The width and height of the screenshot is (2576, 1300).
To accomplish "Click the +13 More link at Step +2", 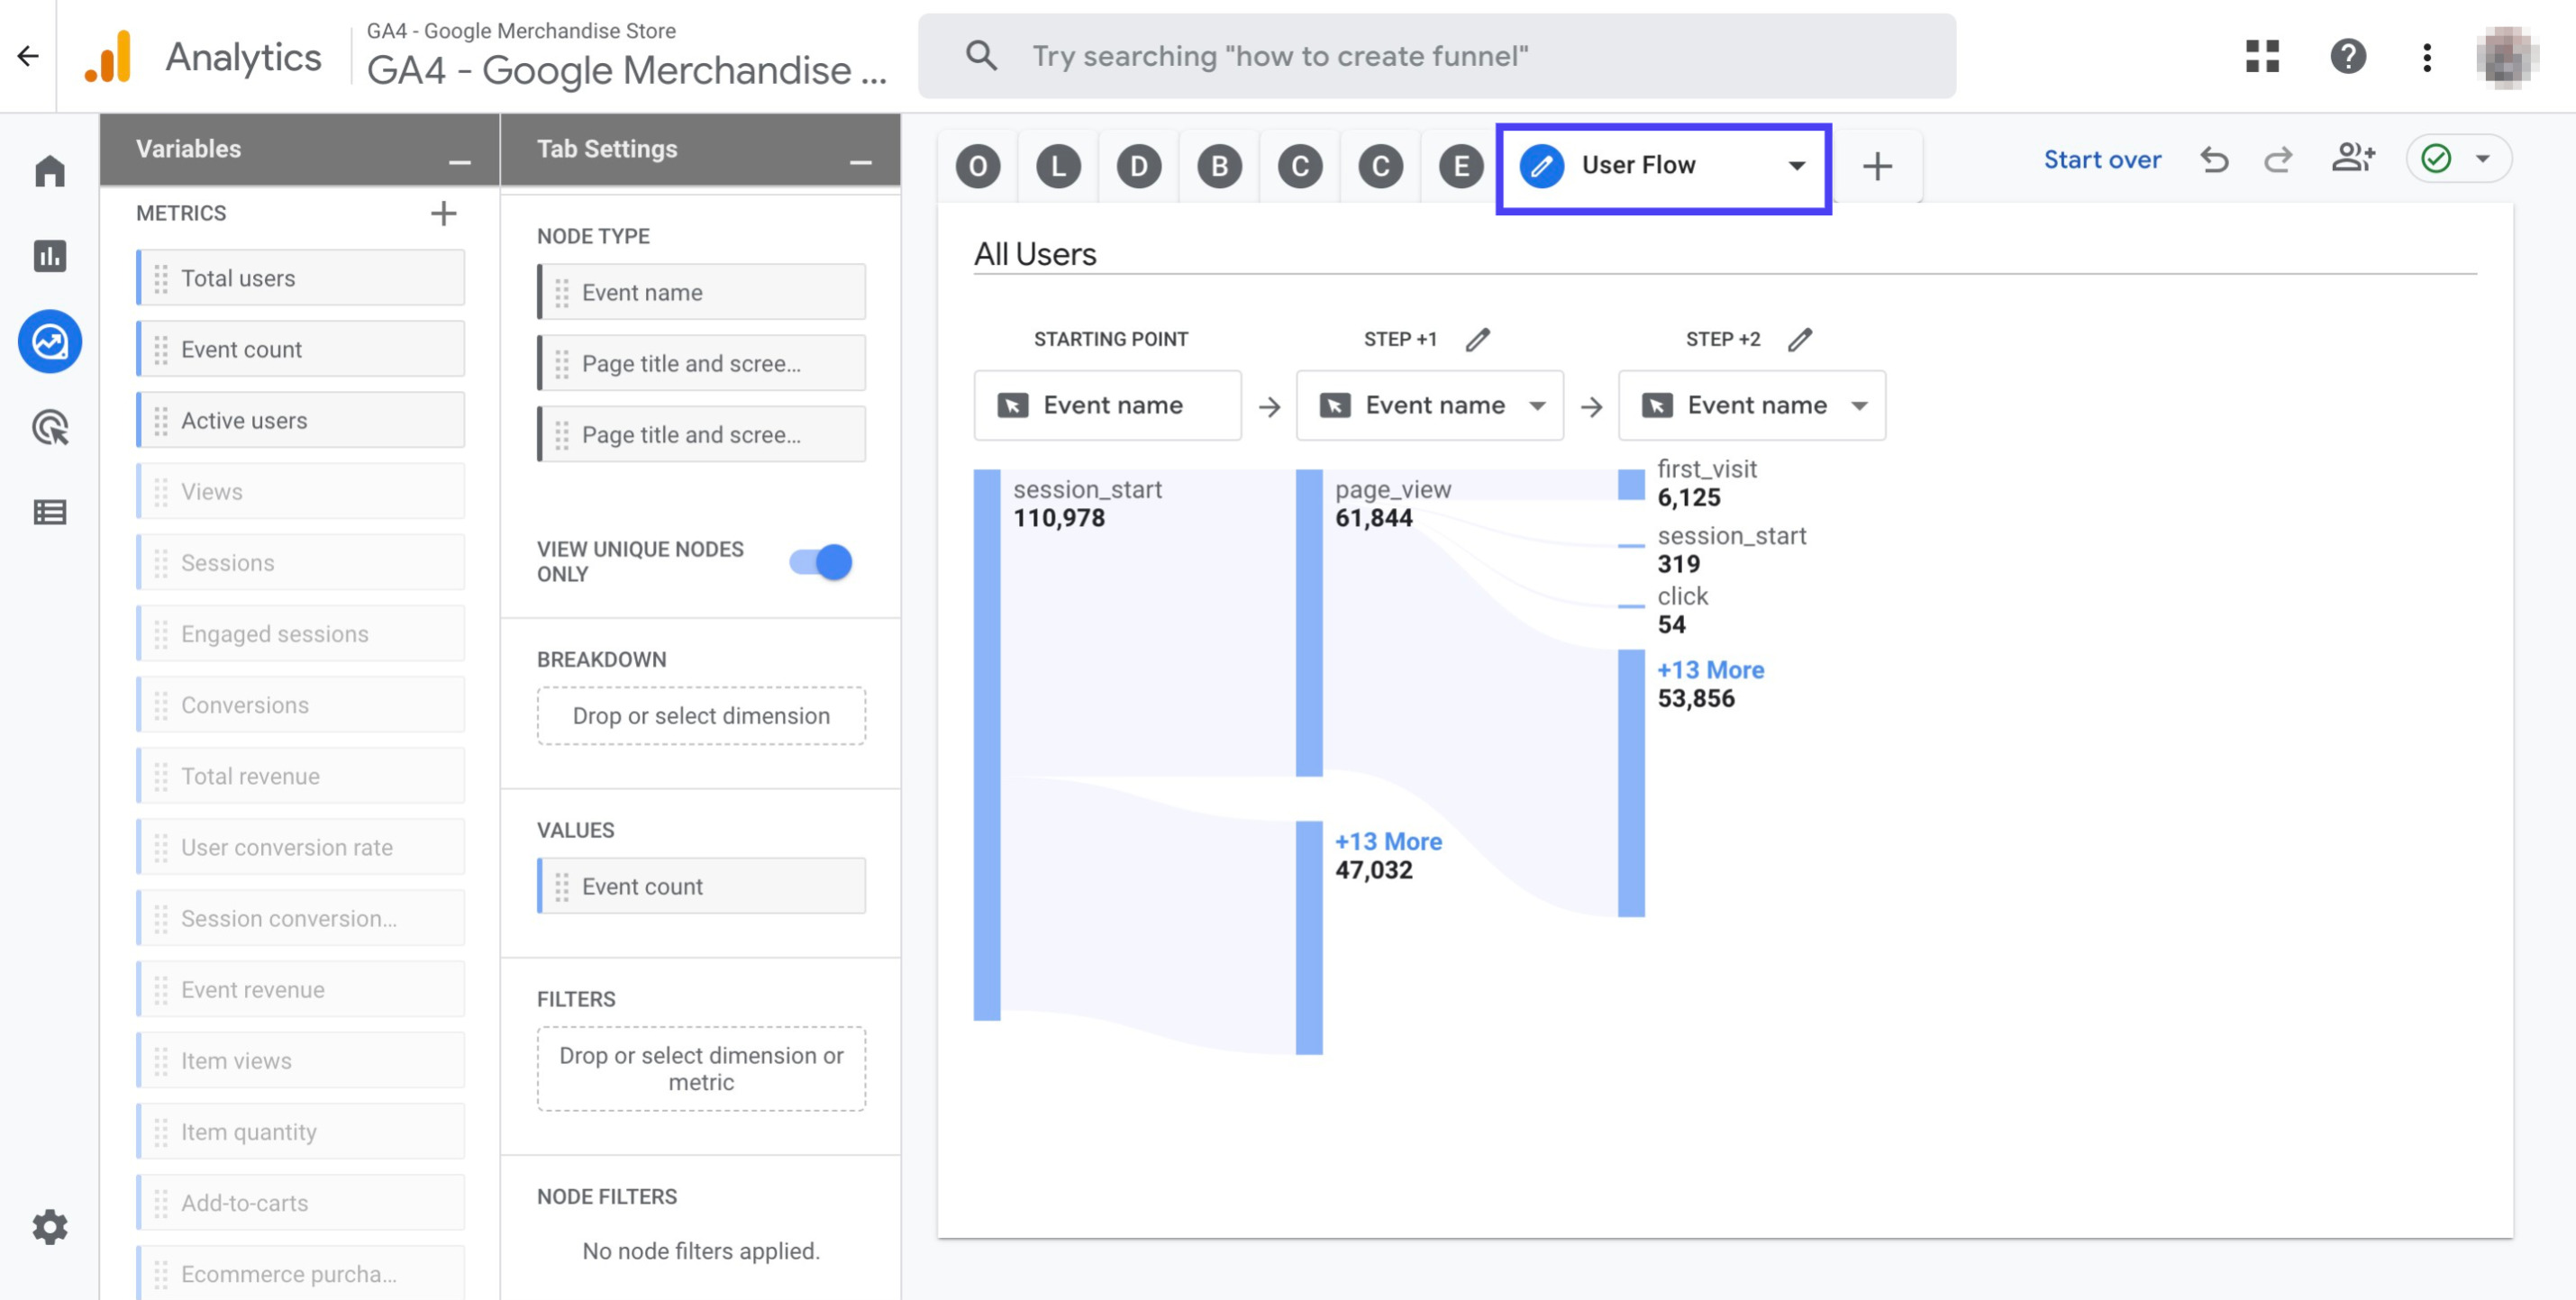I will point(1711,668).
